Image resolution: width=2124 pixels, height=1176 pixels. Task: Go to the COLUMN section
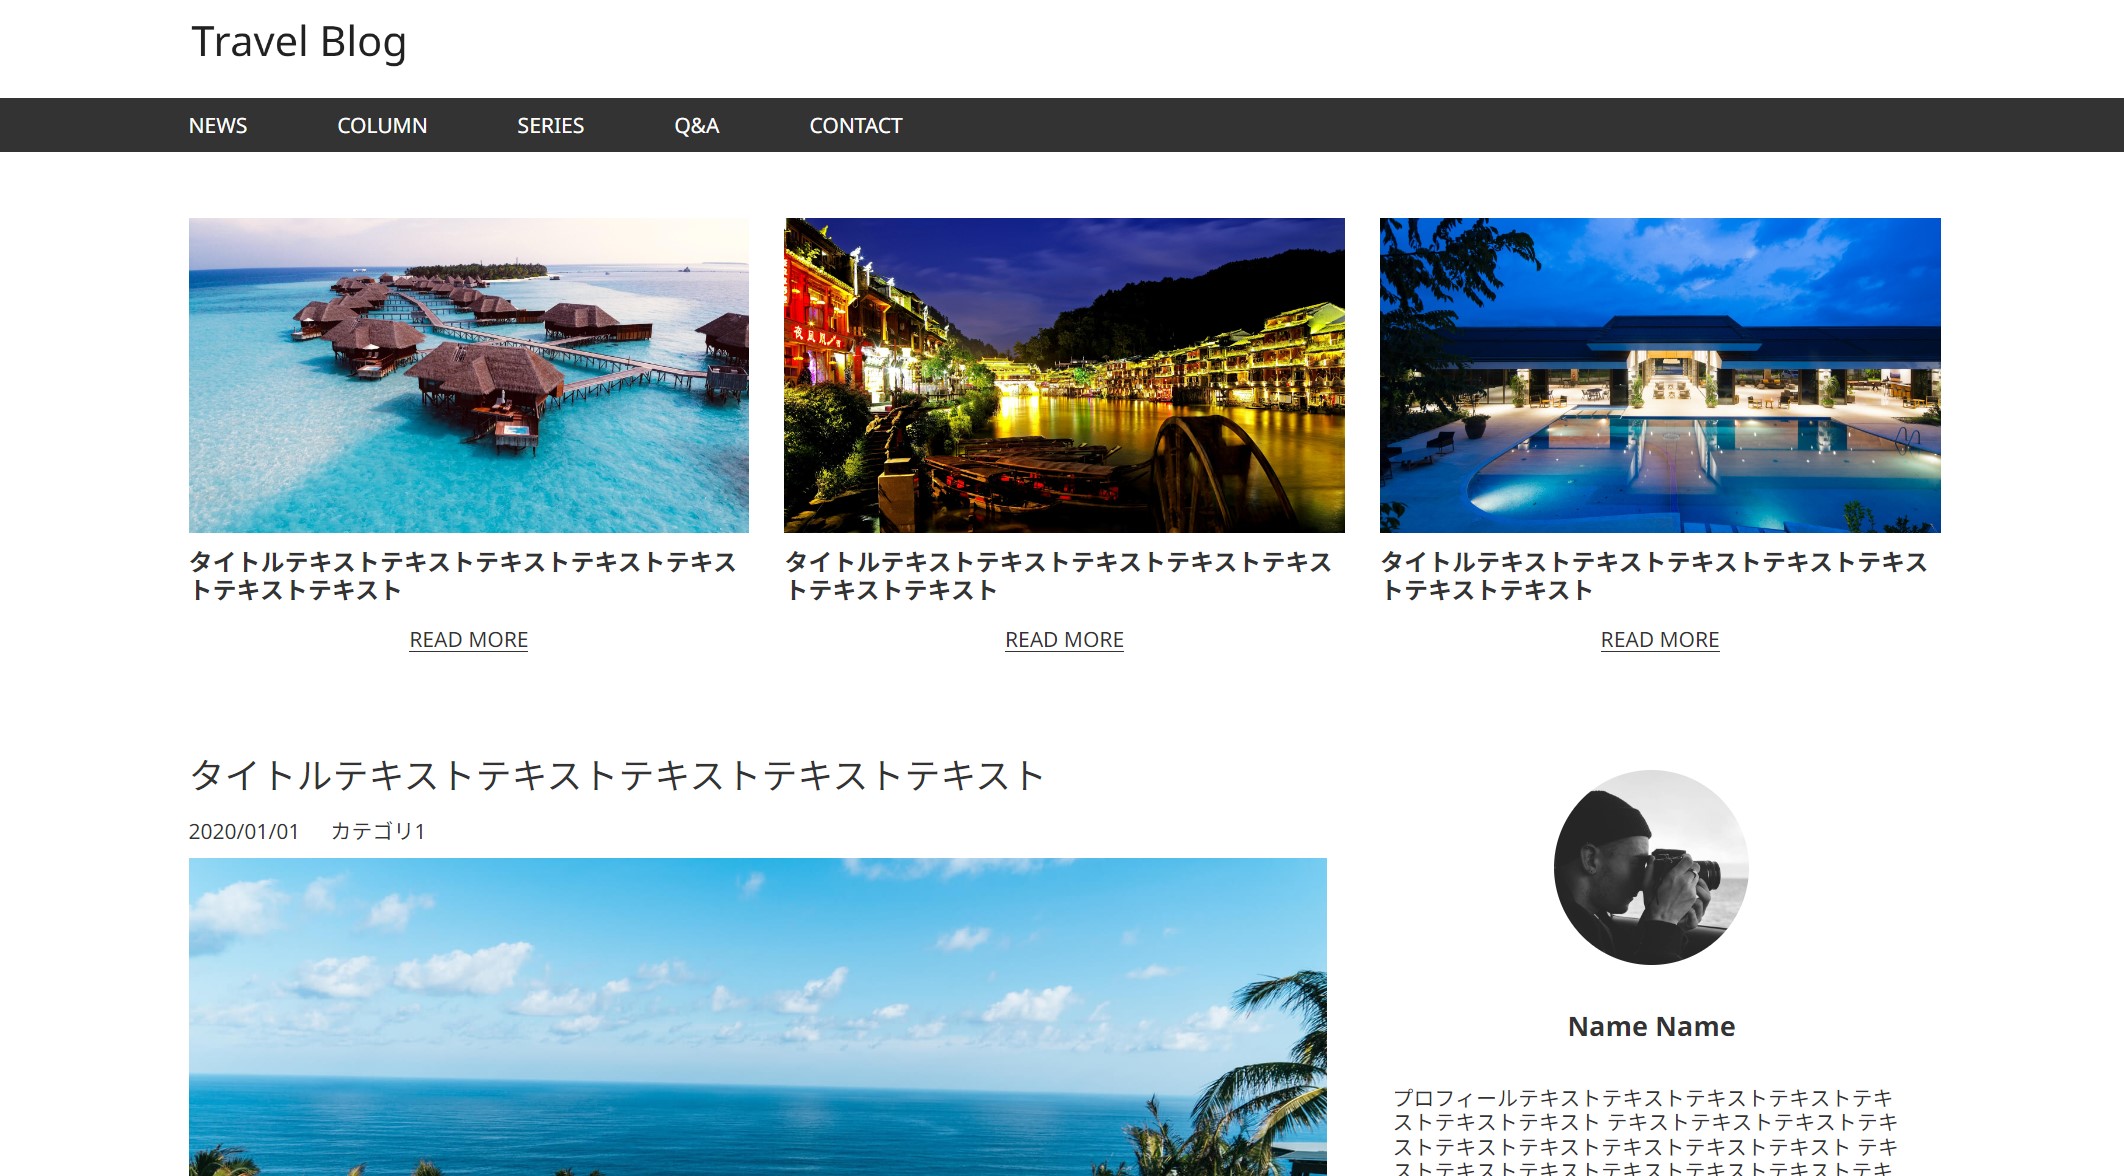pos(382,126)
